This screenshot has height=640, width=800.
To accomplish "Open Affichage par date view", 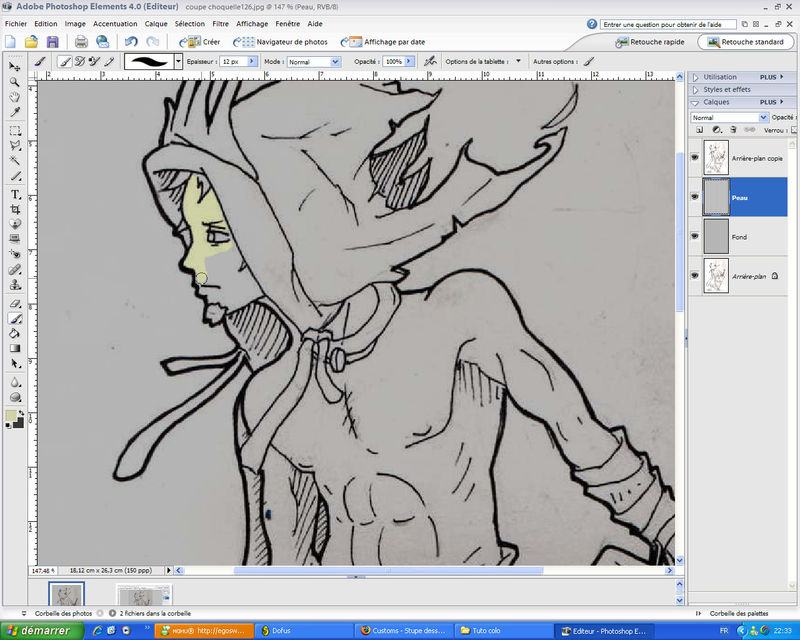I will (x=383, y=42).
